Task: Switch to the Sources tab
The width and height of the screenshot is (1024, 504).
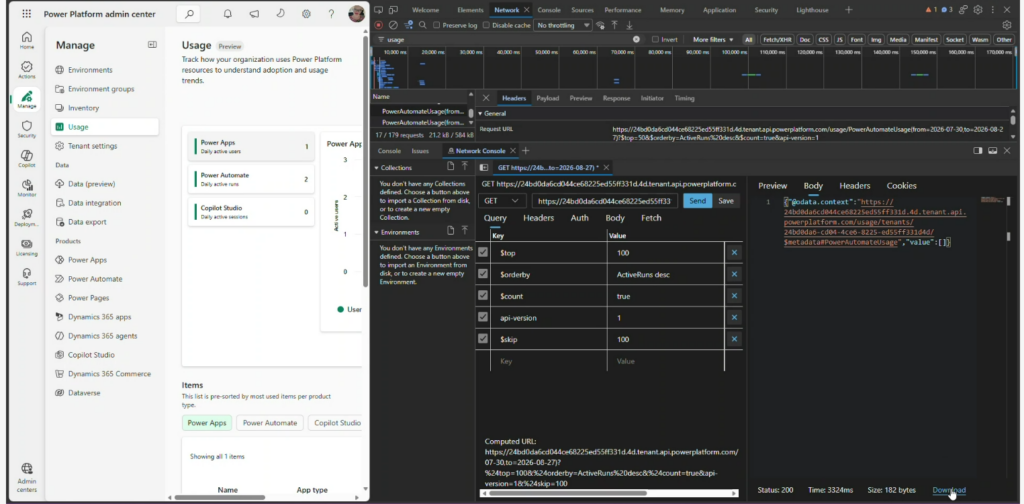Action: click(x=582, y=10)
